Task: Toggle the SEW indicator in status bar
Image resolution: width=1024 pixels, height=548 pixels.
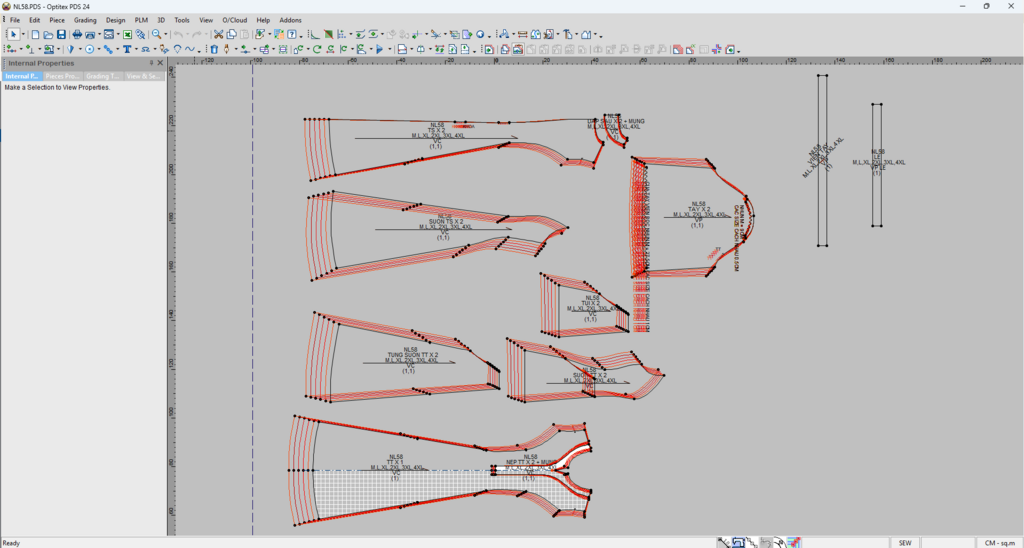Action: [x=904, y=543]
